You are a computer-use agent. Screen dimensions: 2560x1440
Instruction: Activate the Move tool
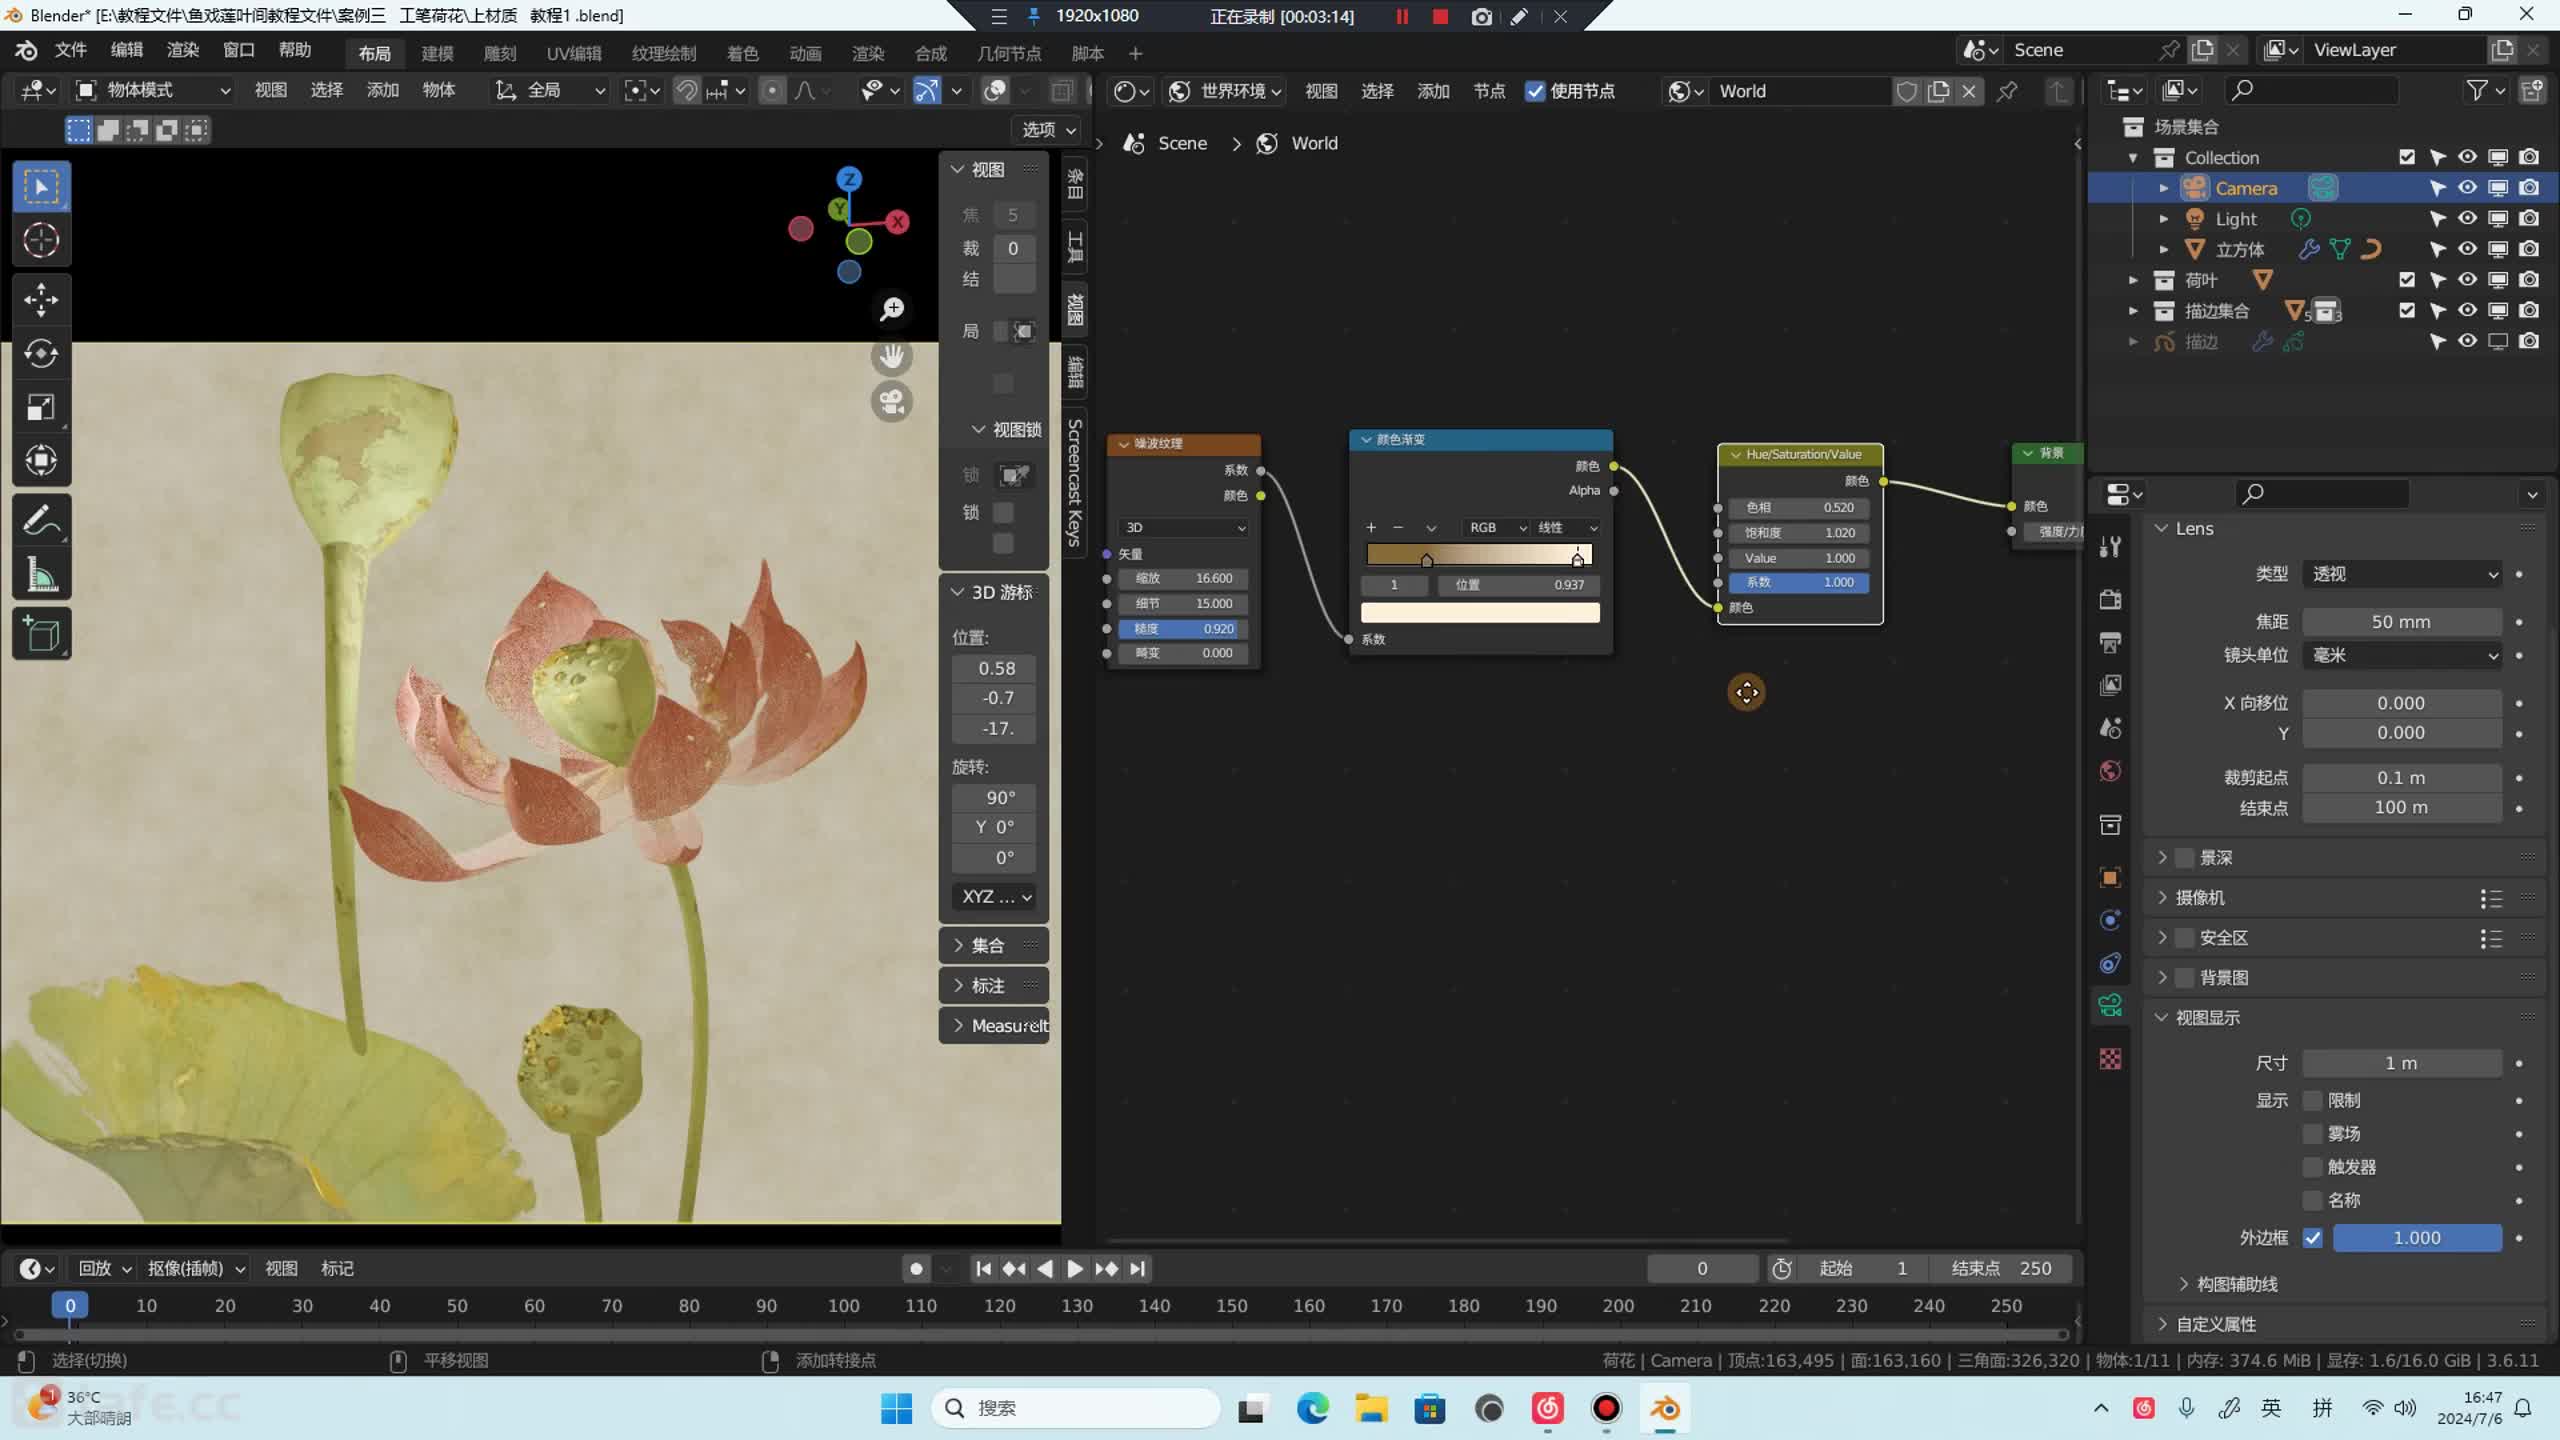[x=41, y=299]
